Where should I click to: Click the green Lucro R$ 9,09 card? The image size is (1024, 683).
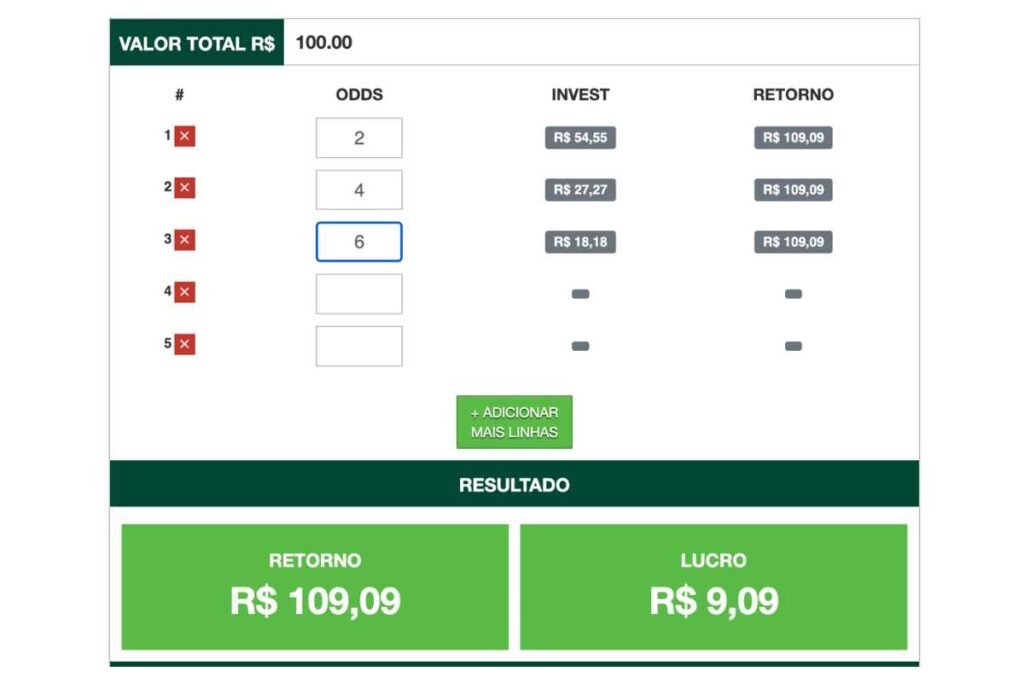[714, 587]
